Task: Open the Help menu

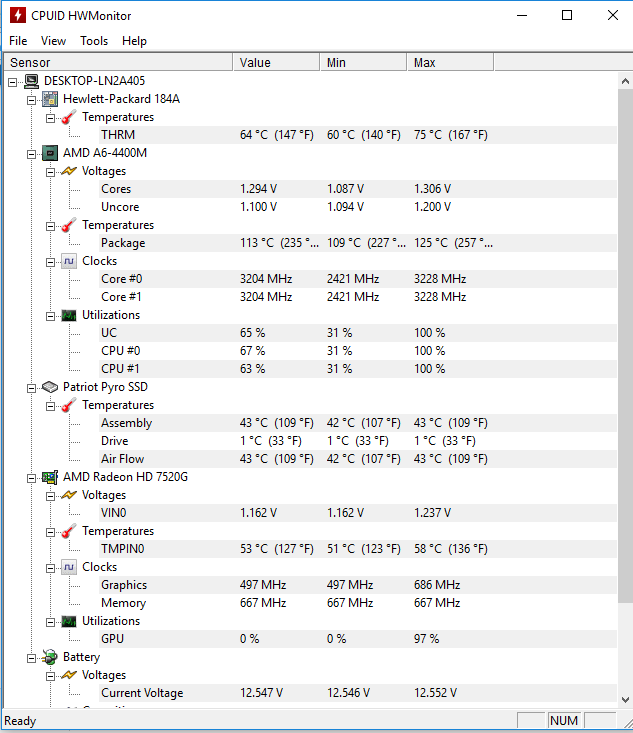Action: (x=134, y=41)
